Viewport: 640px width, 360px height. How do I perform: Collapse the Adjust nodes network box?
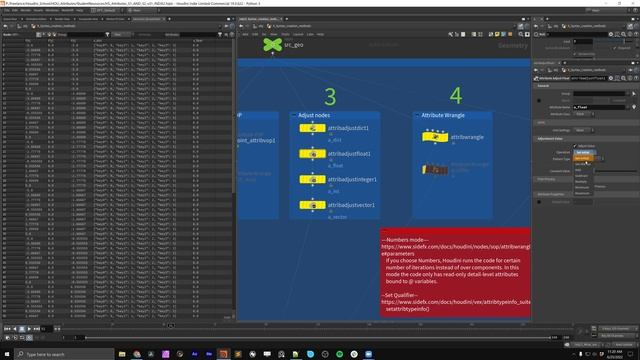point(293,116)
